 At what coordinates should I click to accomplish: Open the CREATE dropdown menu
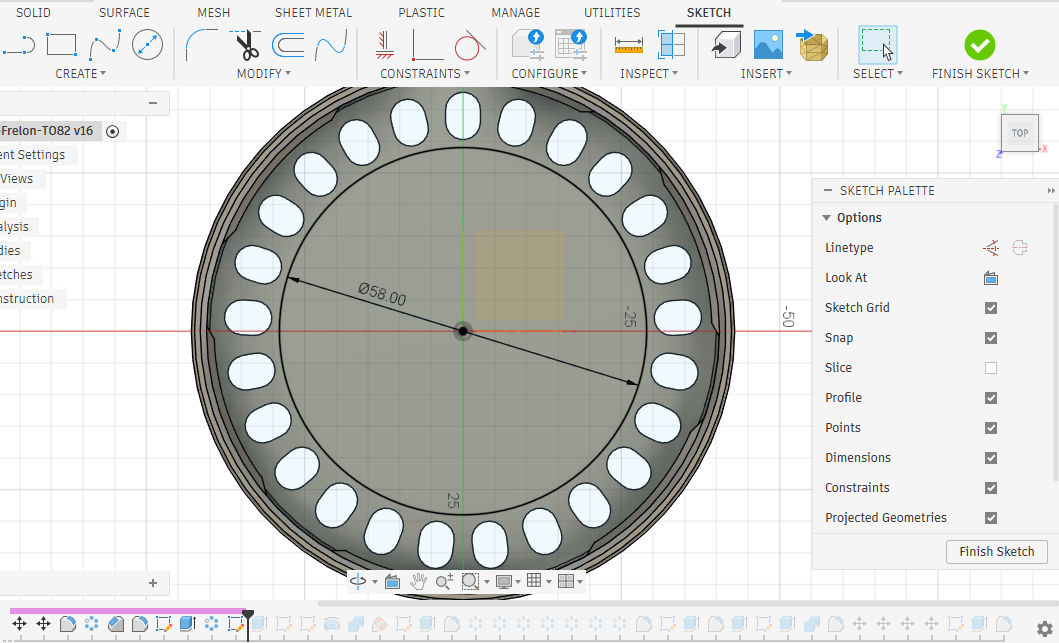click(80, 74)
